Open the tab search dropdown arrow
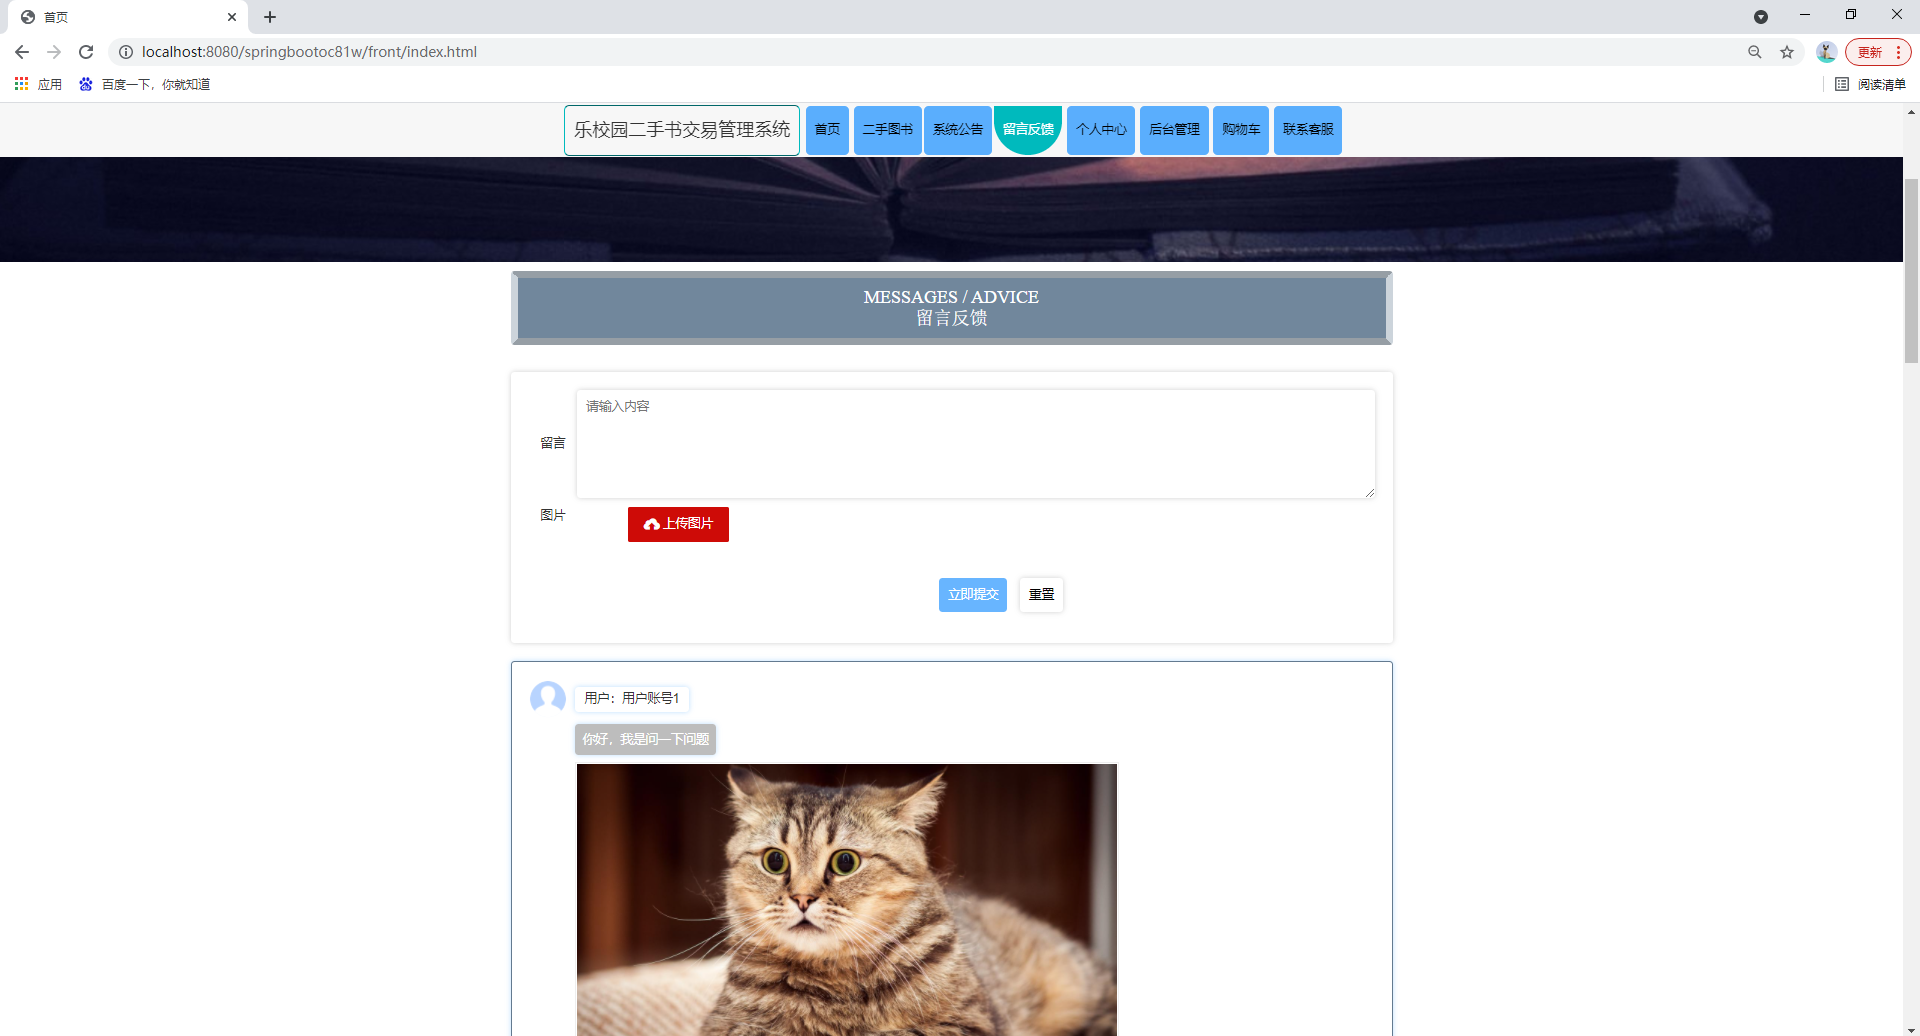1920x1036 pixels. click(x=1761, y=17)
